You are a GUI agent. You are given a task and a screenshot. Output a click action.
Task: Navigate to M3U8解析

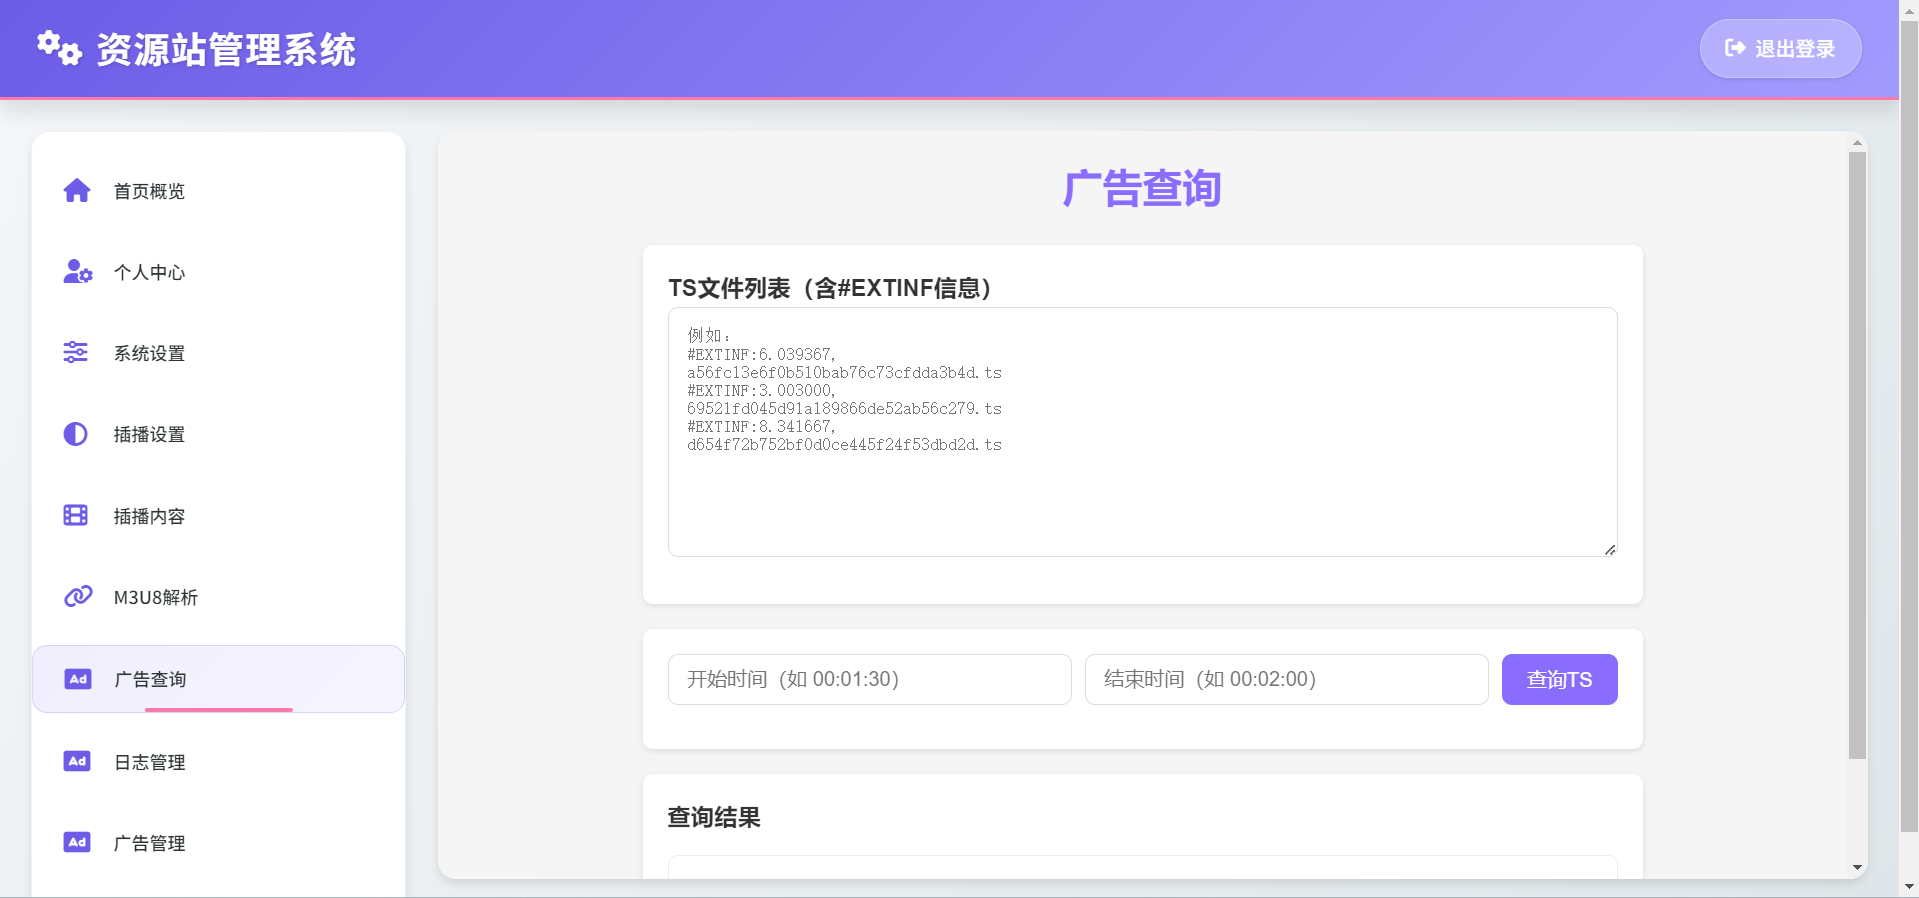coord(218,596)
